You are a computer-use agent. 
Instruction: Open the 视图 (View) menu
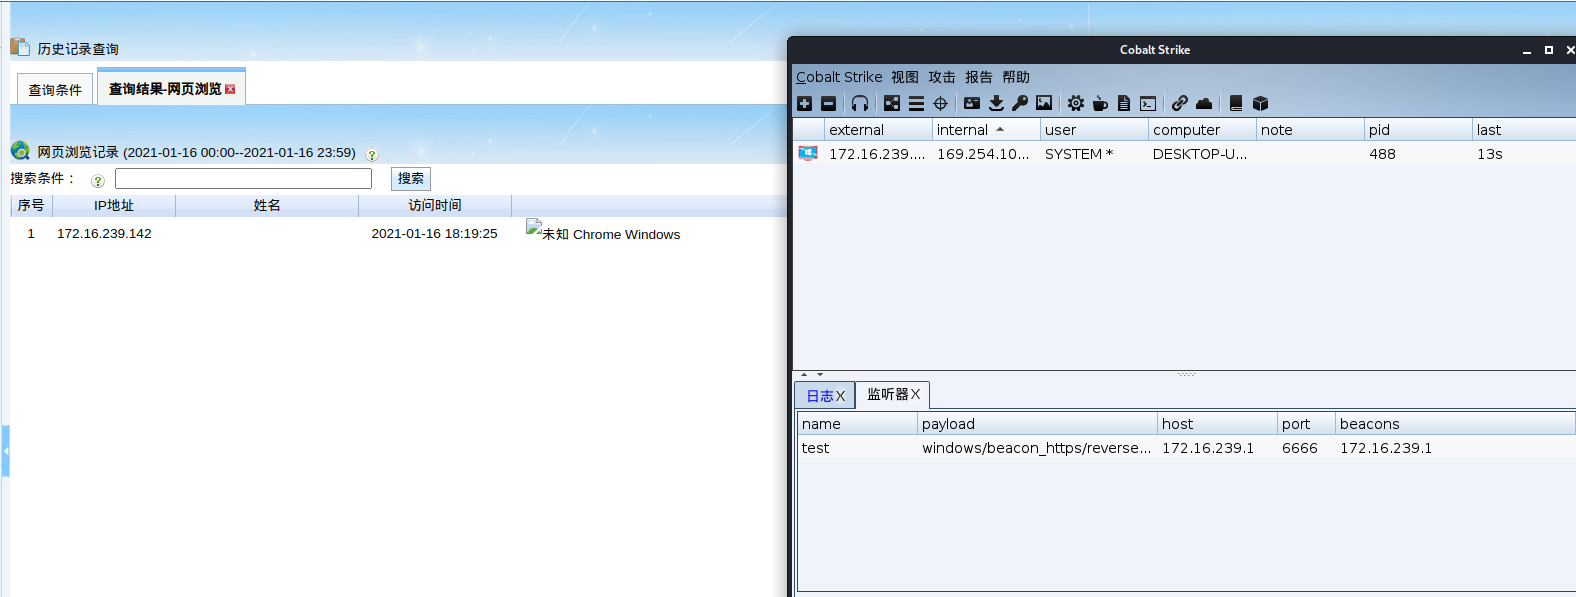pyautogui.click(x=905, y=77)
